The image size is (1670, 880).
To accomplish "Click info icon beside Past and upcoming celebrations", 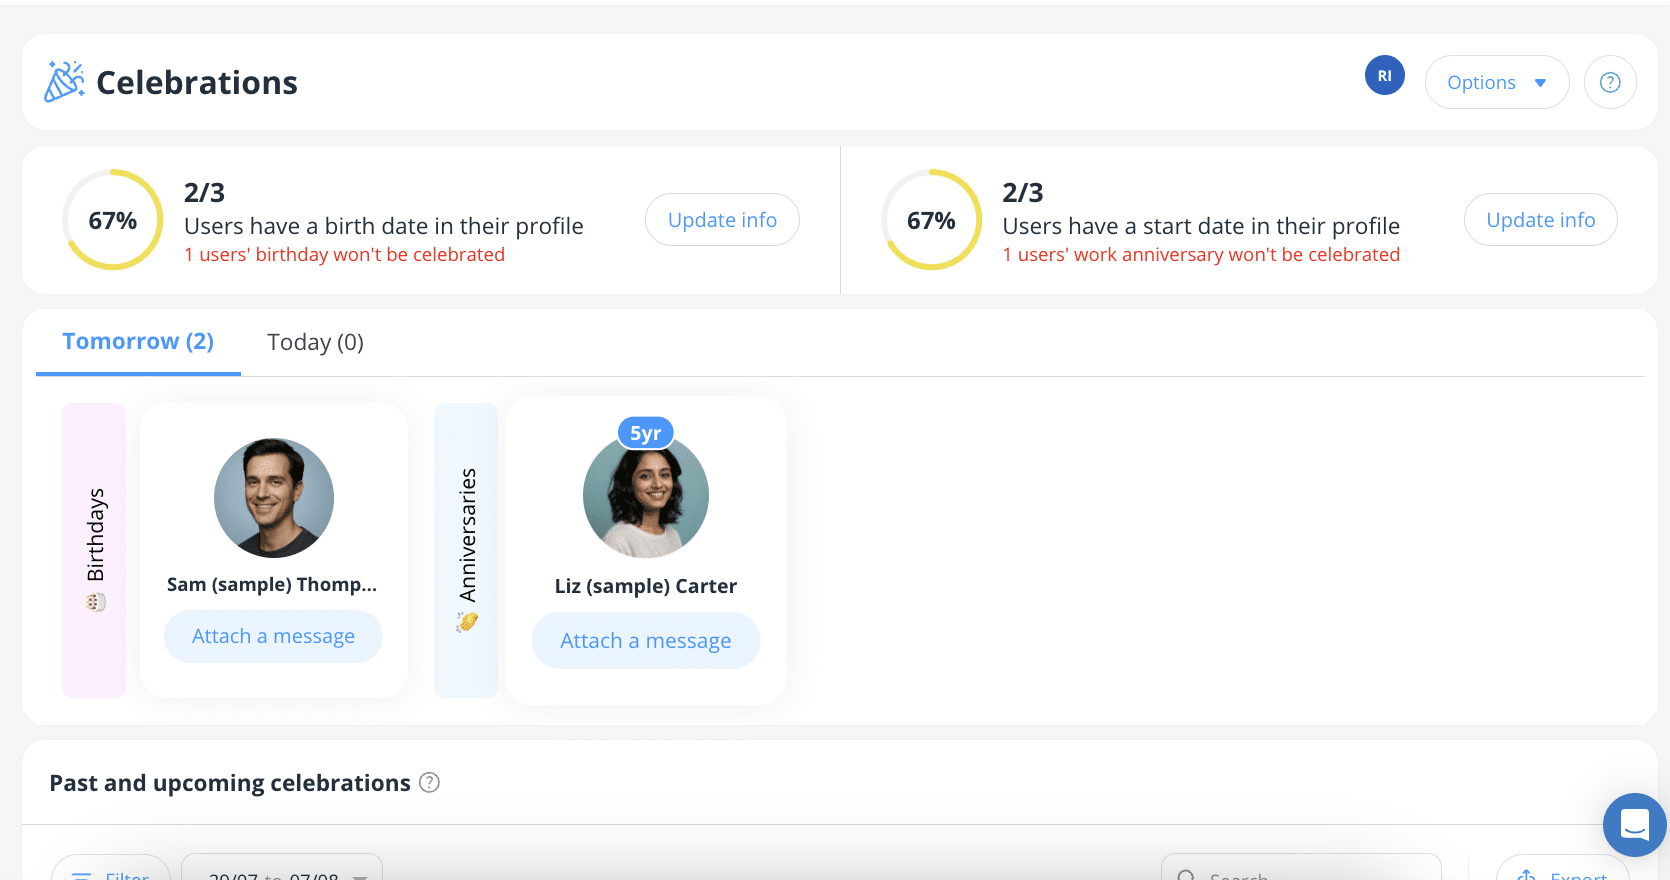I will tap(429, 783).
